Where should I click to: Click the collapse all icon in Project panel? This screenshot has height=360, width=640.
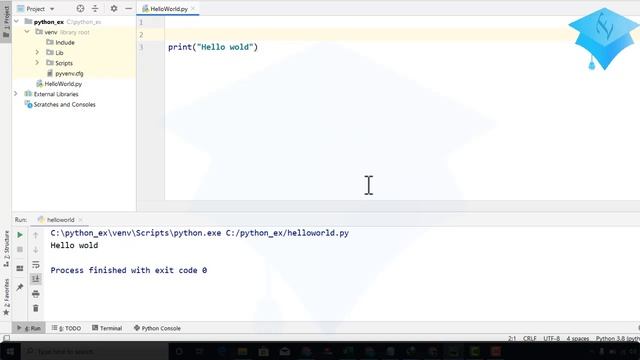95,9
